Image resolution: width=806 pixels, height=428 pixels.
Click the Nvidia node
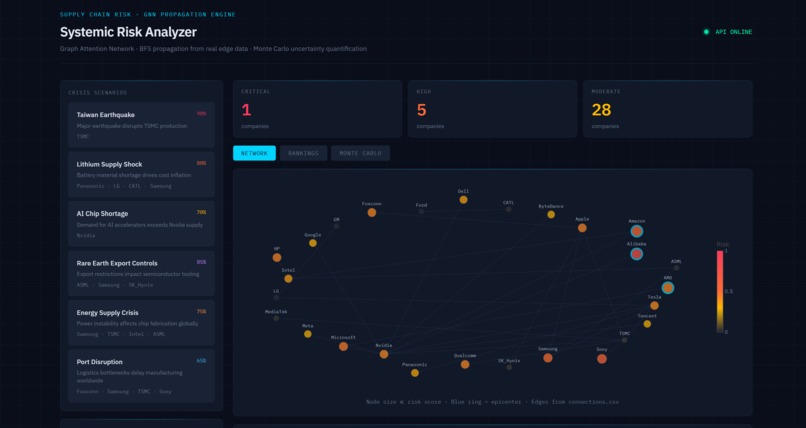pyautogui.click(x=384, y=355)
